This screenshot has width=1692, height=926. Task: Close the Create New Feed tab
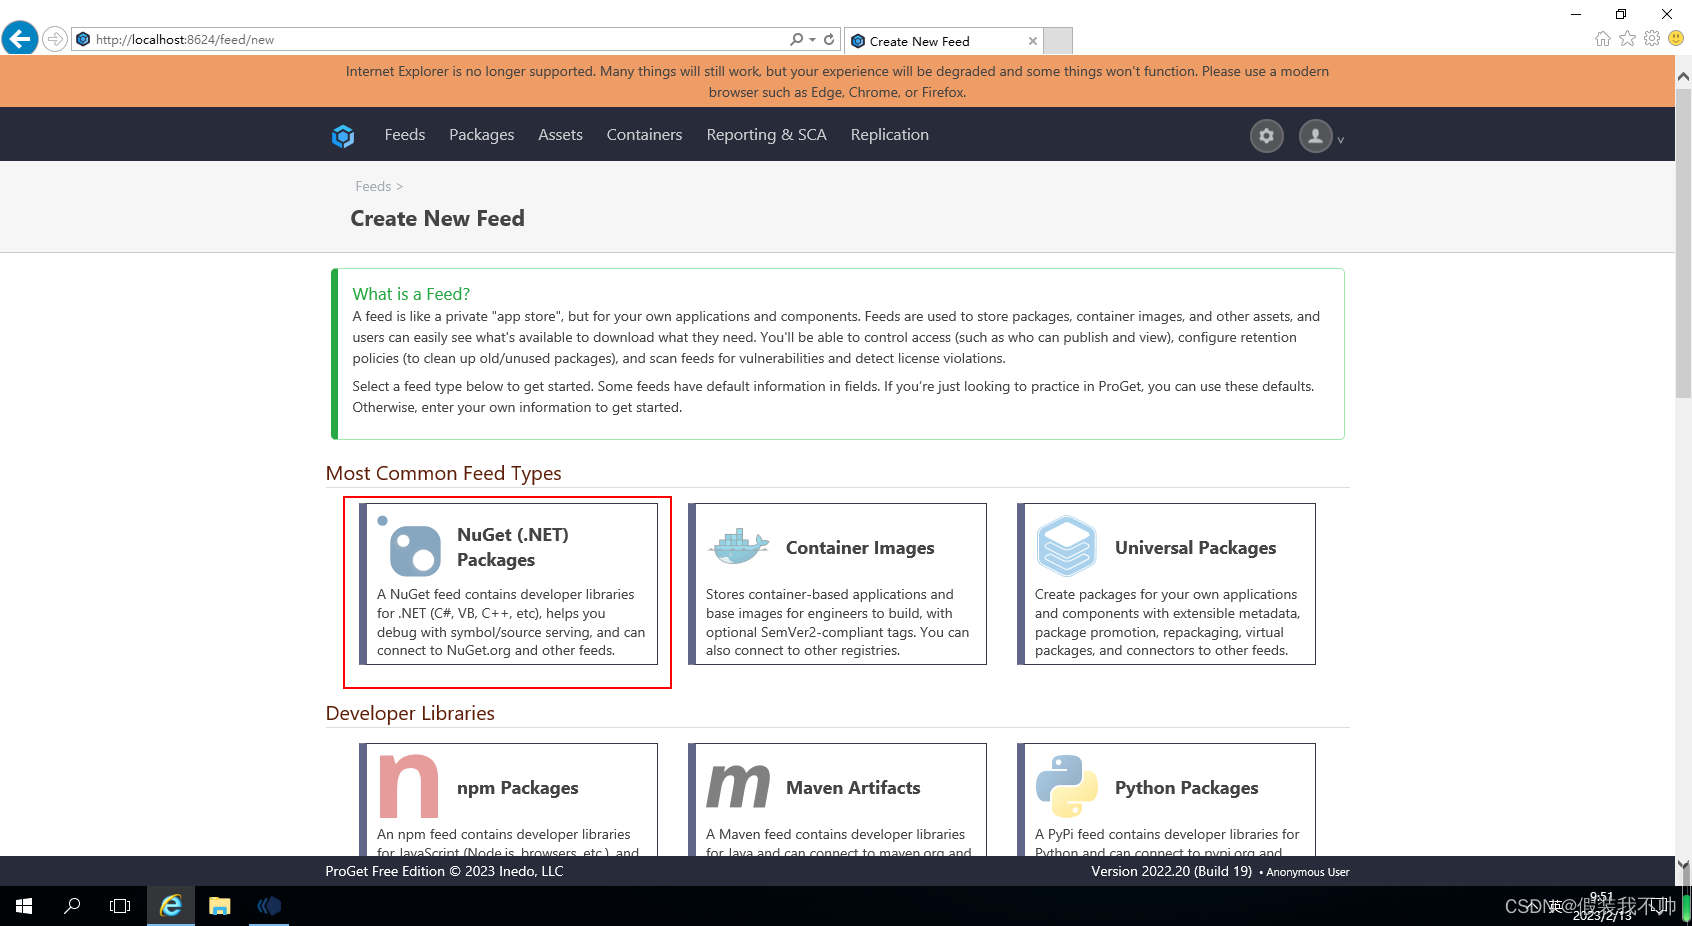tap(1033, 41)
